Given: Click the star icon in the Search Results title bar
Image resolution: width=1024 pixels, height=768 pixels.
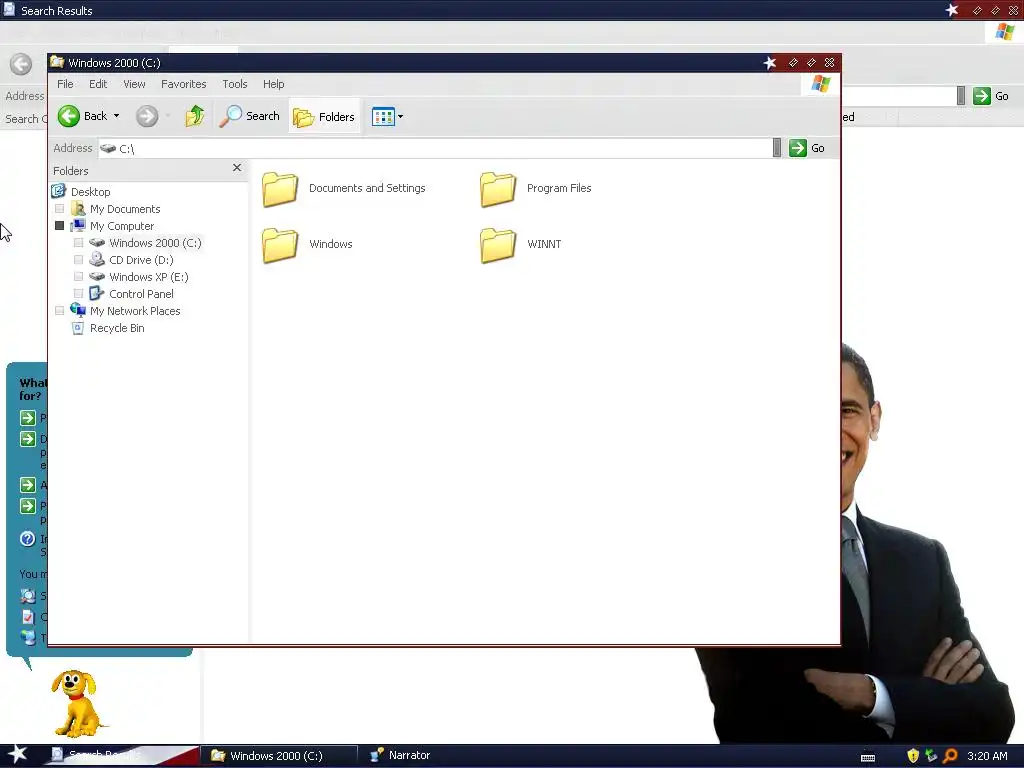Looking at the screenshot, I should point(952,10).
